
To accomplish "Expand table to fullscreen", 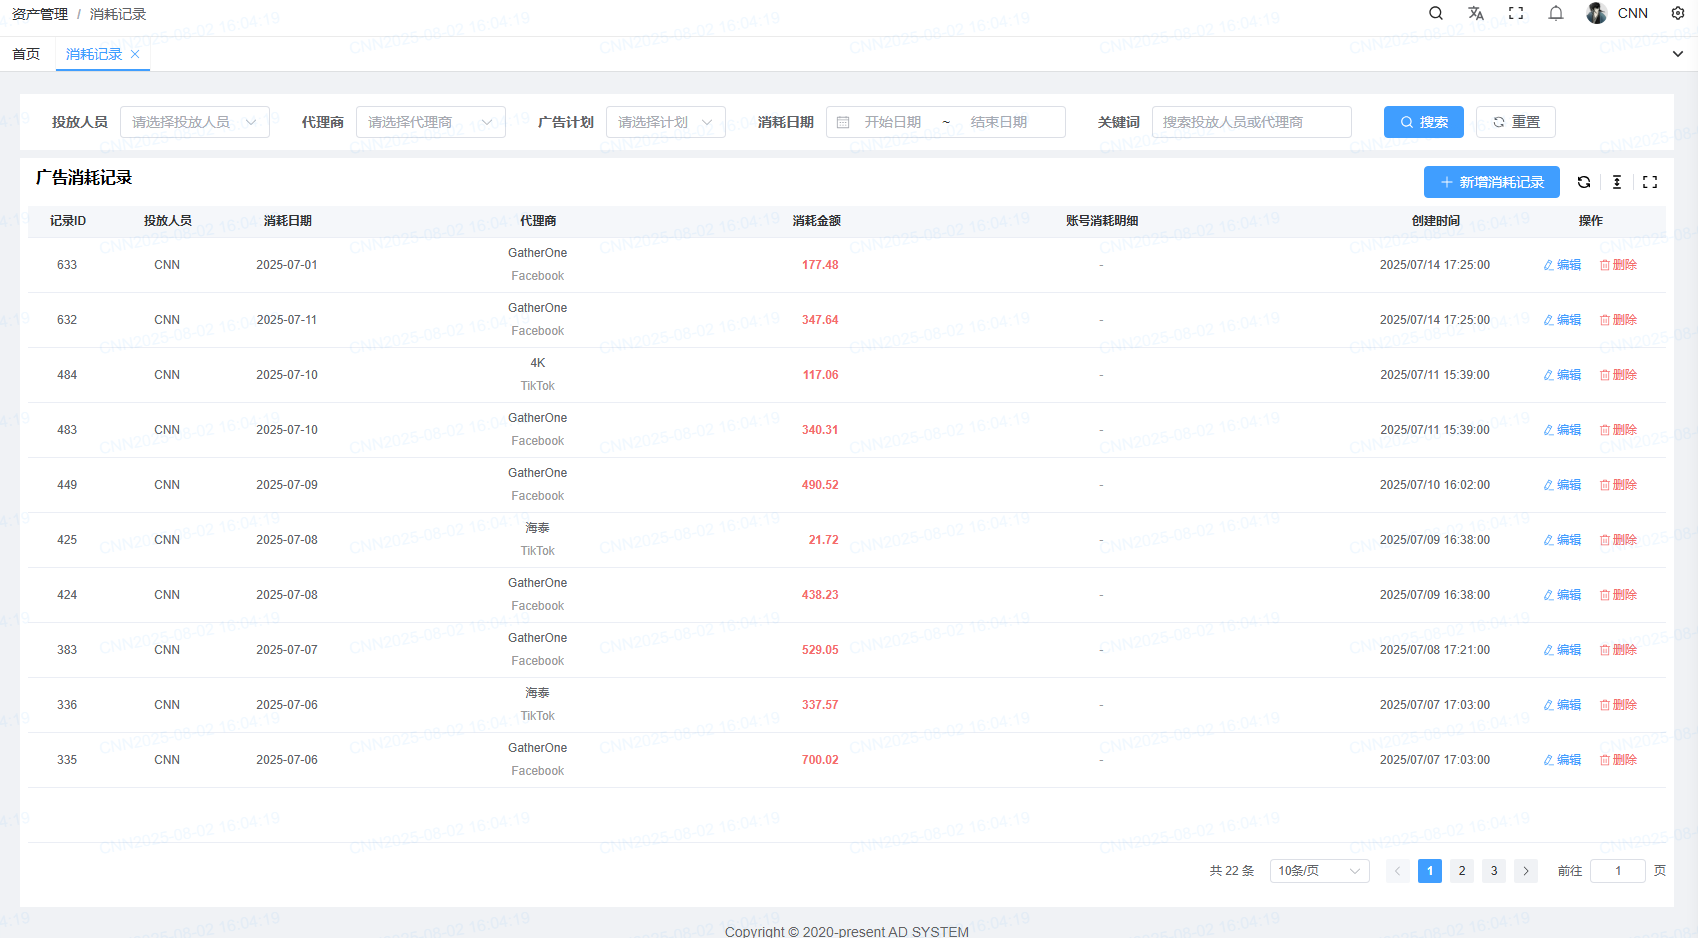I will (x=1650, y=182).
